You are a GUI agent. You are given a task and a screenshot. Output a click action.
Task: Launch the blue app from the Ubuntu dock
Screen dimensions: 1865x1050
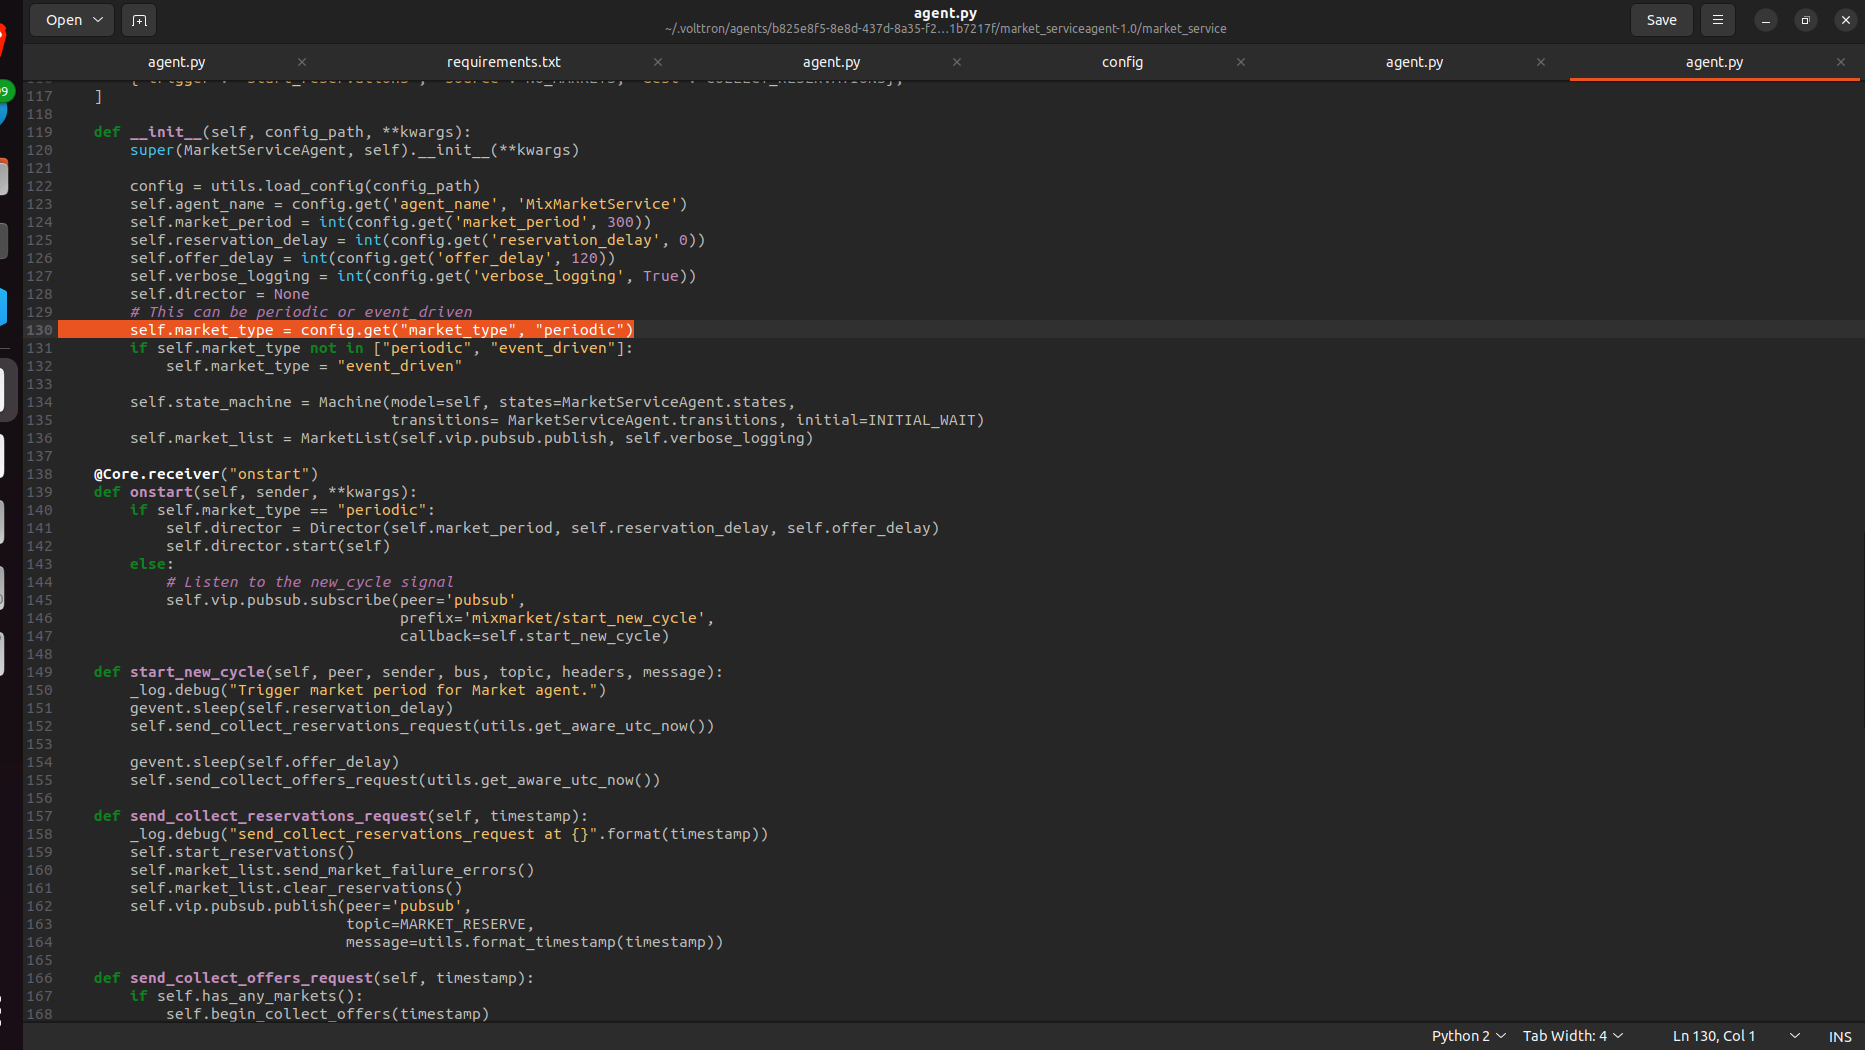[x=5, y=305]
